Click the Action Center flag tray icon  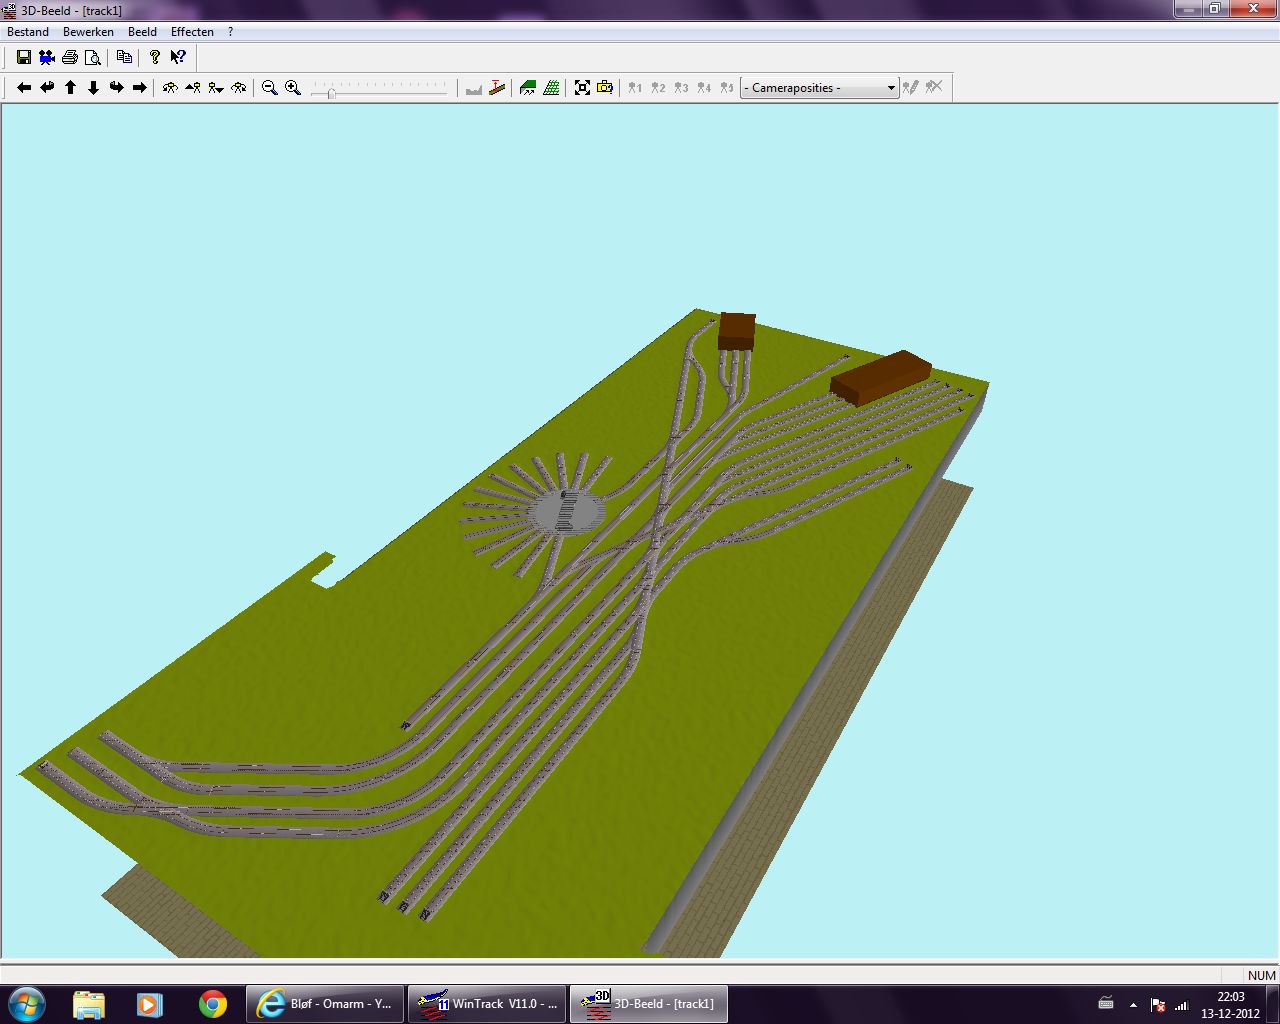(x=1158, y=1005)
